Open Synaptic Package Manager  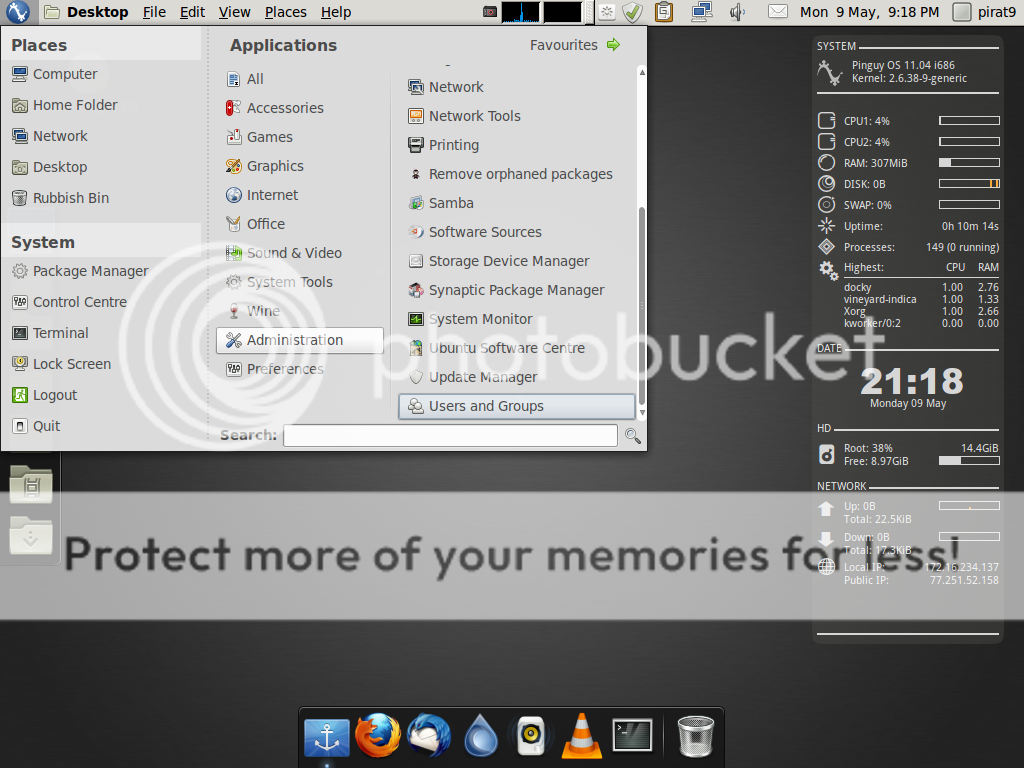click(516, 290)
